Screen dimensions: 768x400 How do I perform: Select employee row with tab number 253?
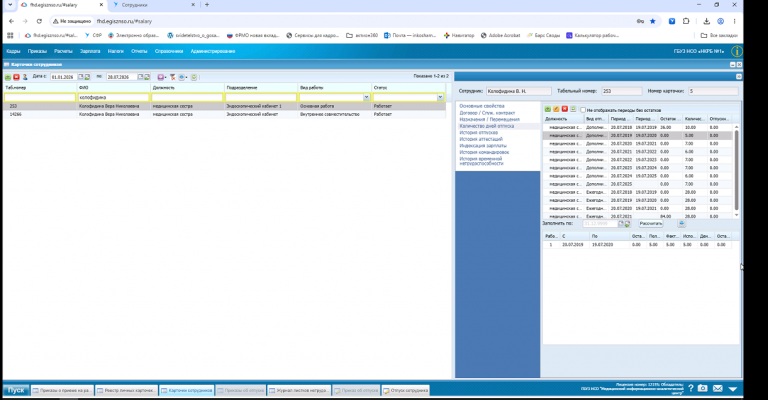click(224, 106)
